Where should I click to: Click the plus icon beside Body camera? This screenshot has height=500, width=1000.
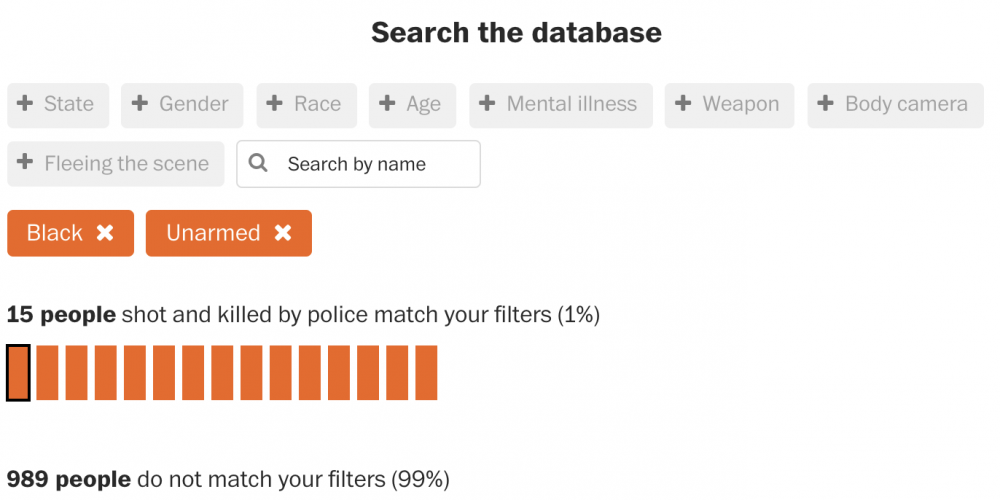coord(826,104)
